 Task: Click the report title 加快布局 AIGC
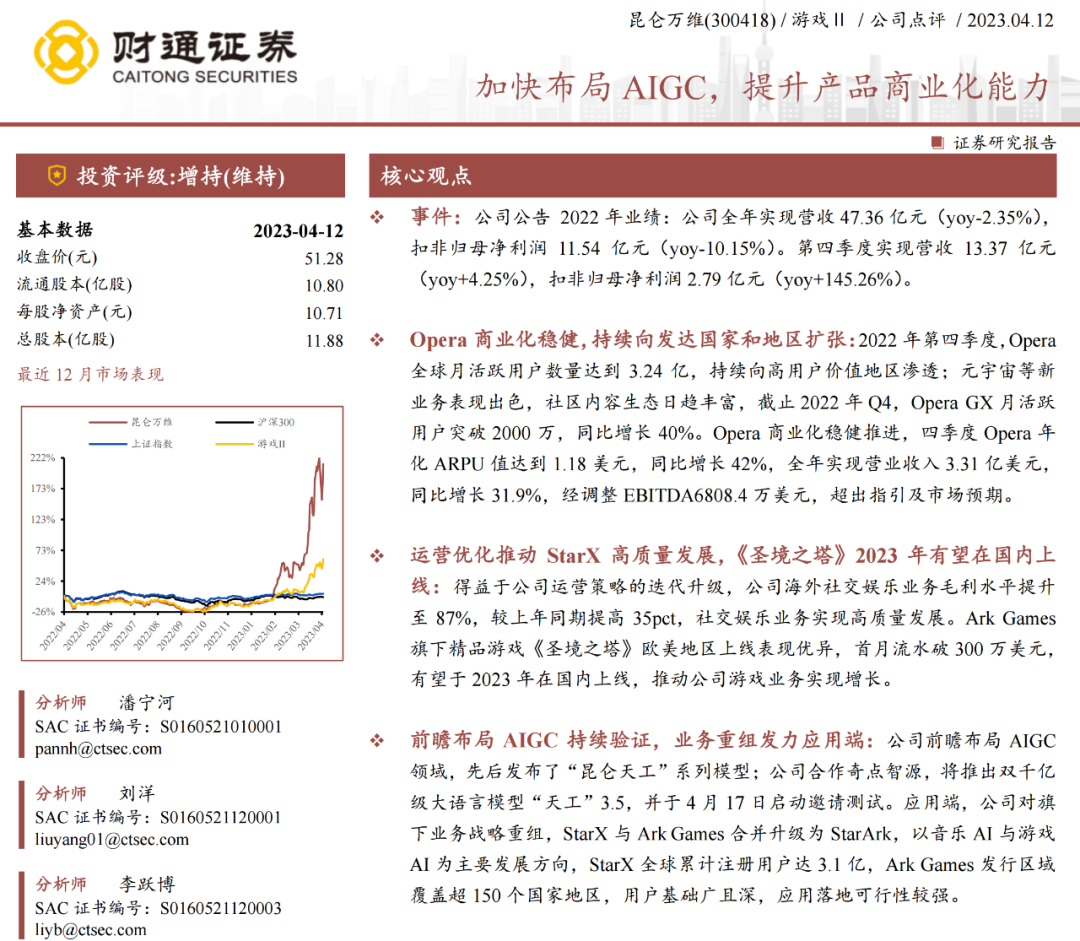[763, 87]
